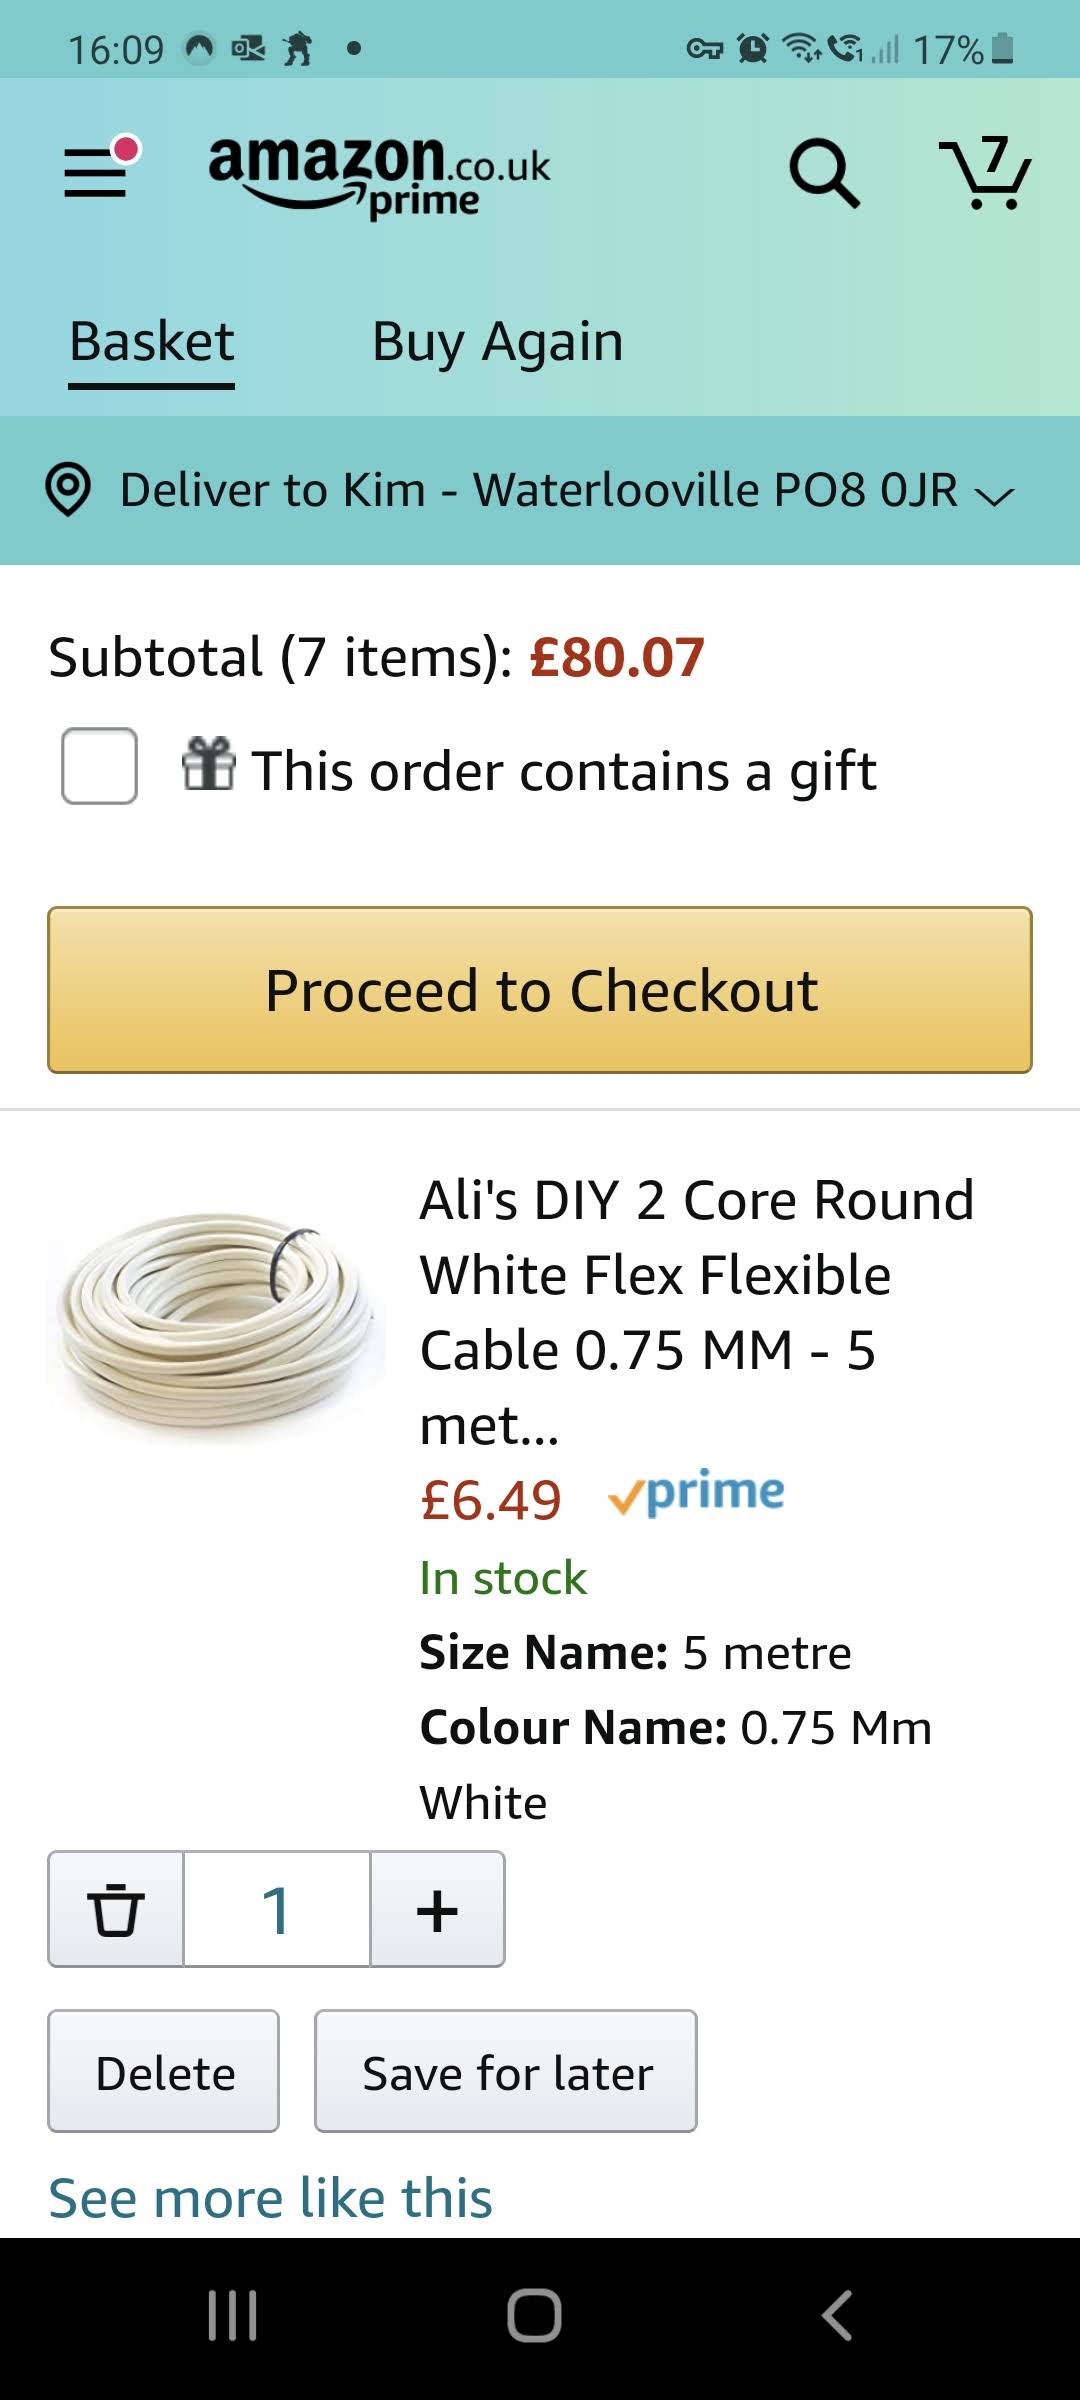This screenshot has width=1080, height=2400.
Task: Expand the delivery address chevron
Action: 994,494
